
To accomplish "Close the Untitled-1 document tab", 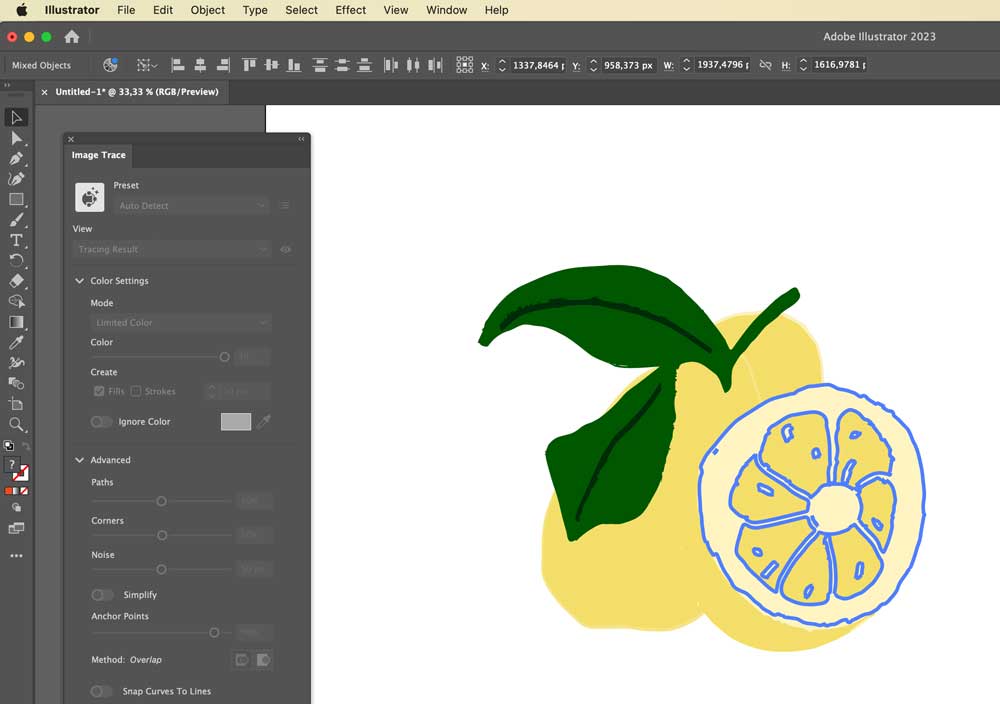I will (45, 92).
